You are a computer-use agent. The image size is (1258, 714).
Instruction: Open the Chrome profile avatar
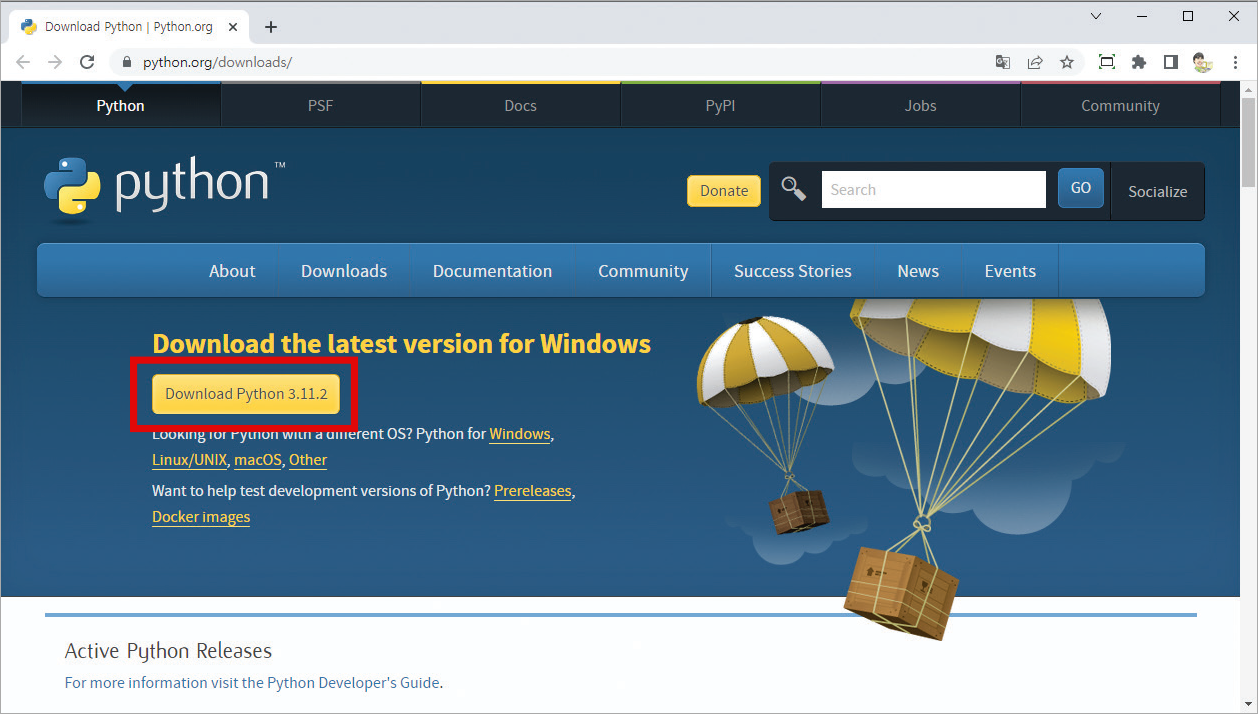tap(1202, 62)
